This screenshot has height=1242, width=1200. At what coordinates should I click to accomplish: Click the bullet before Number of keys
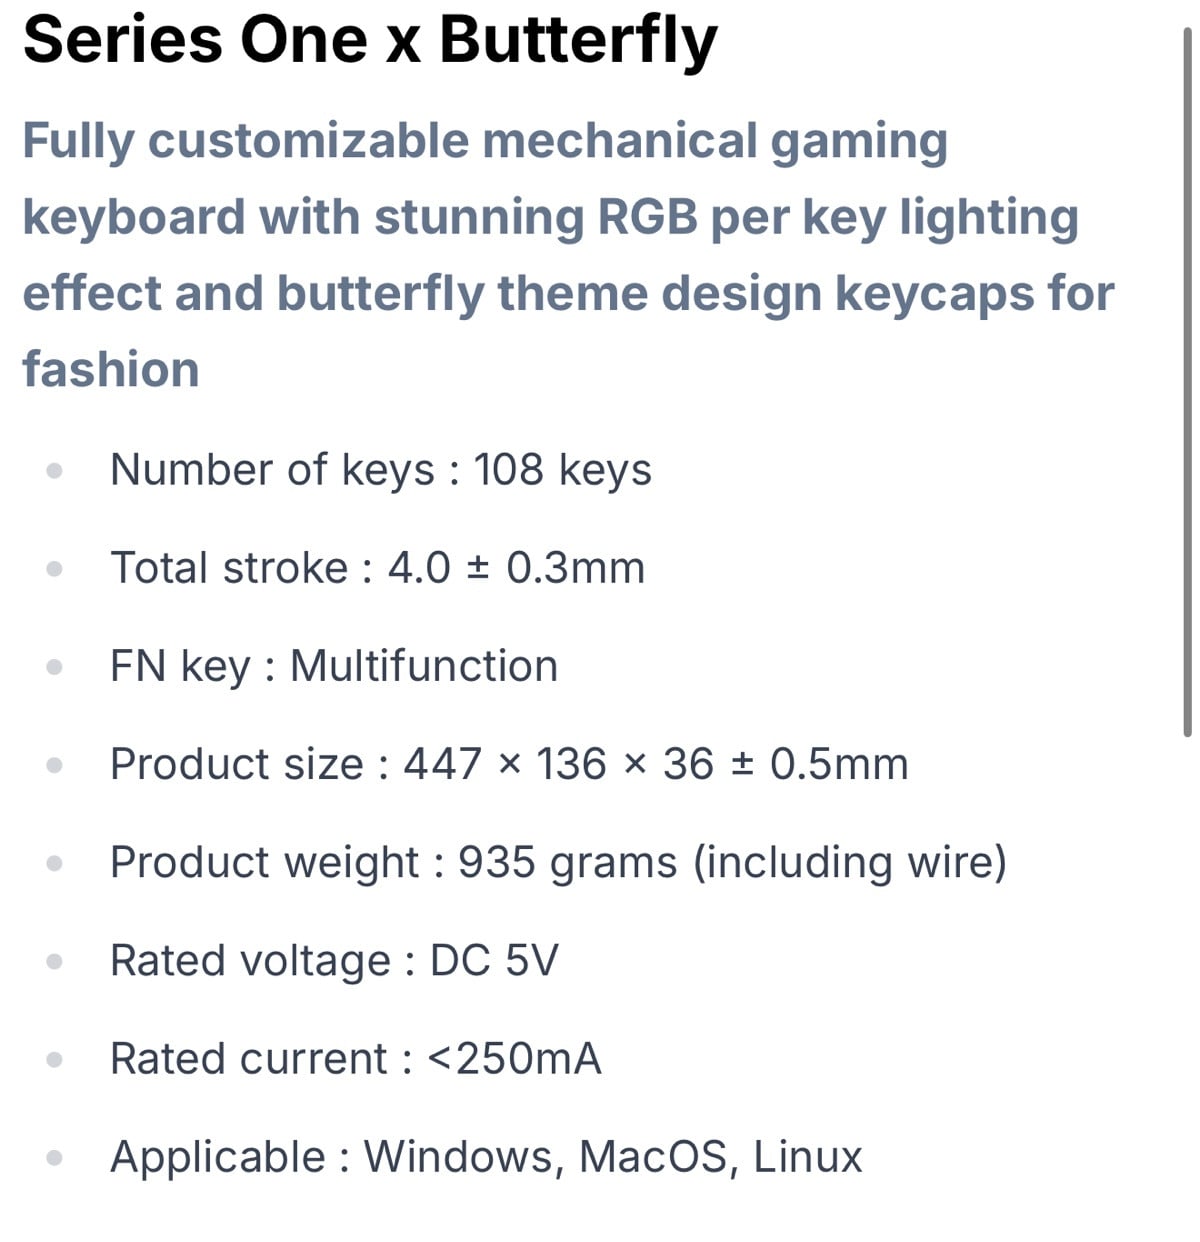point(56,470)
